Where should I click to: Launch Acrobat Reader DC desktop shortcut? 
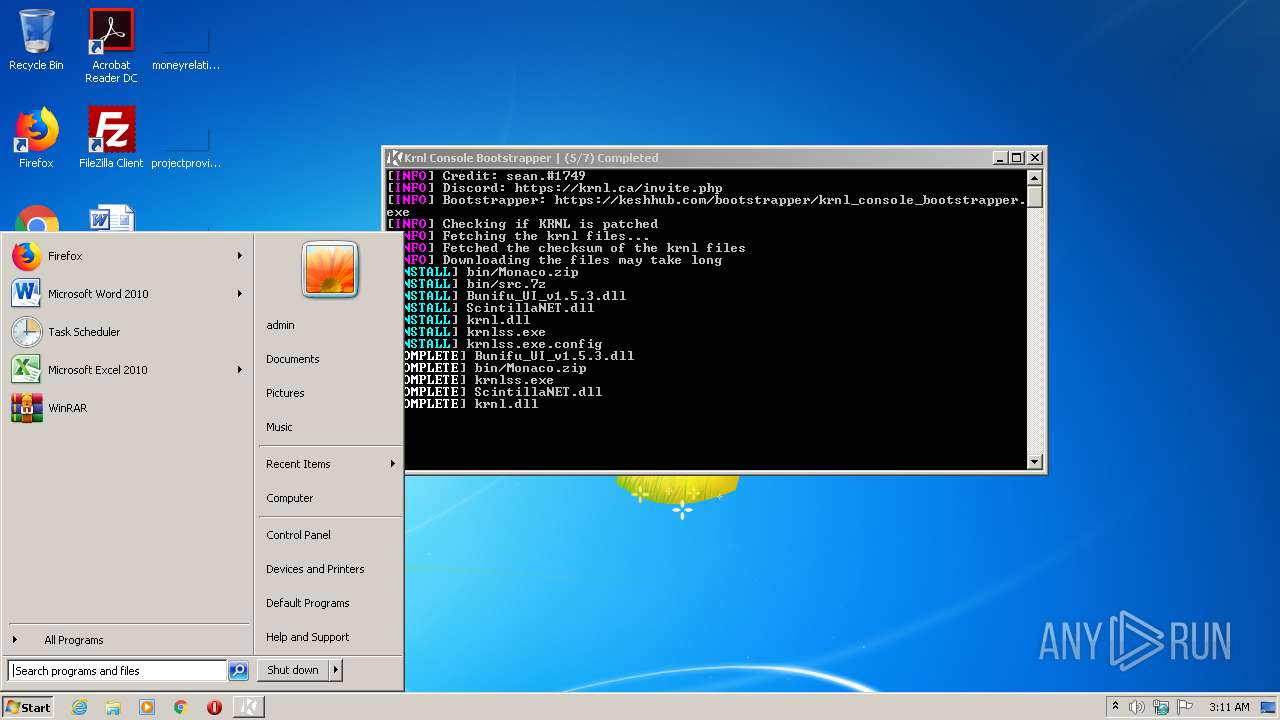[x=111, y=46]
